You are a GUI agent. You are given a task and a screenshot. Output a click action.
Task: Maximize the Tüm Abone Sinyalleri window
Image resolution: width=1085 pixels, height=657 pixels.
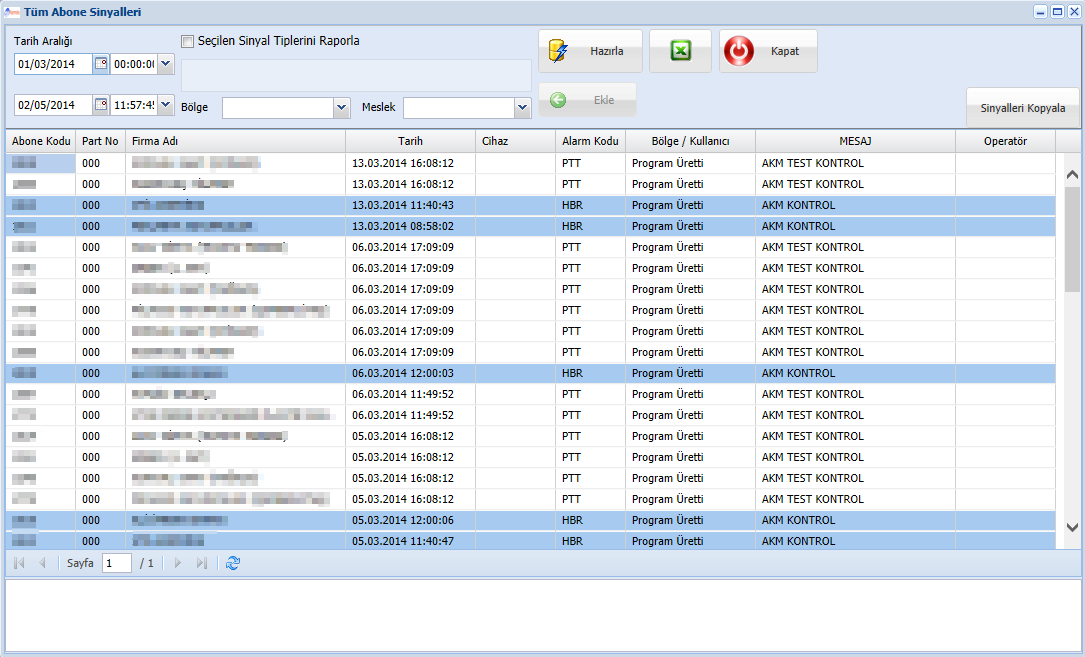click(x=1057, y=12)
